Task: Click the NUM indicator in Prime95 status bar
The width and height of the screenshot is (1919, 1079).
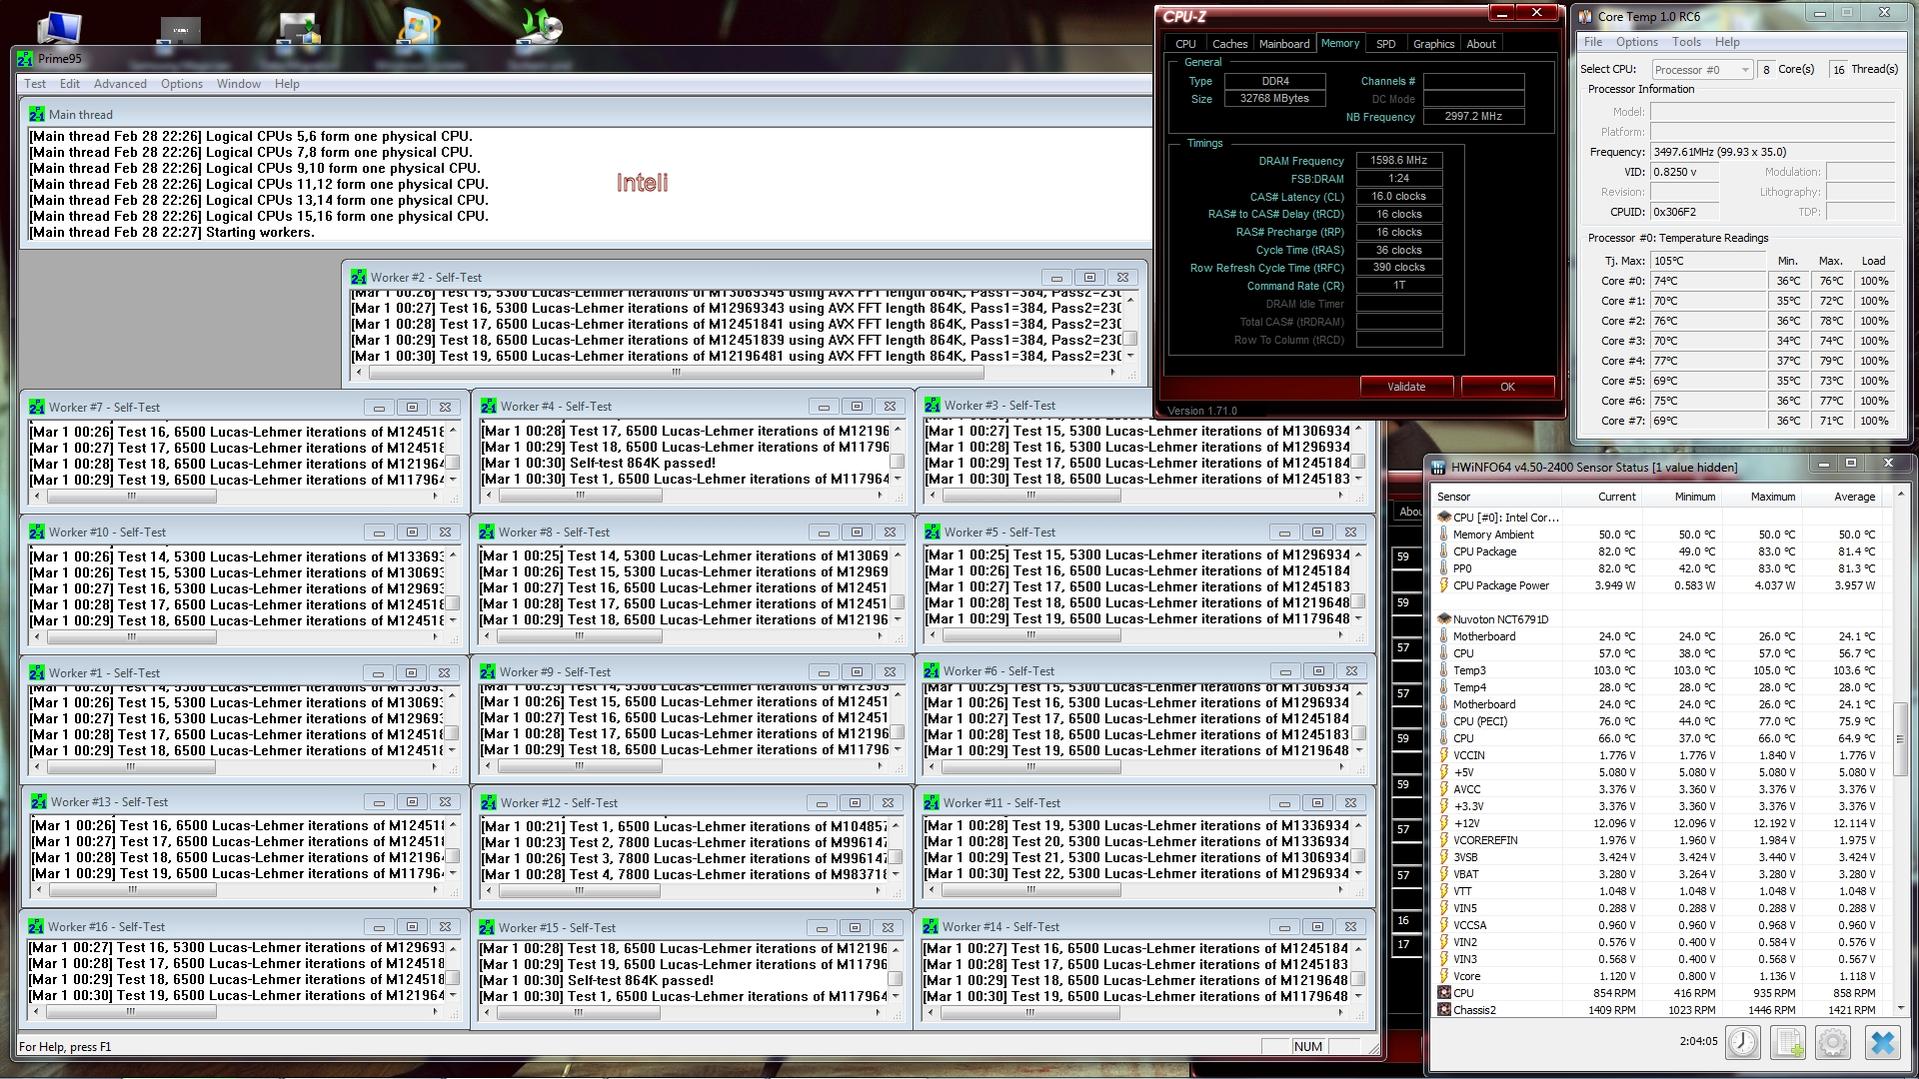Action: [1308, 1047]
